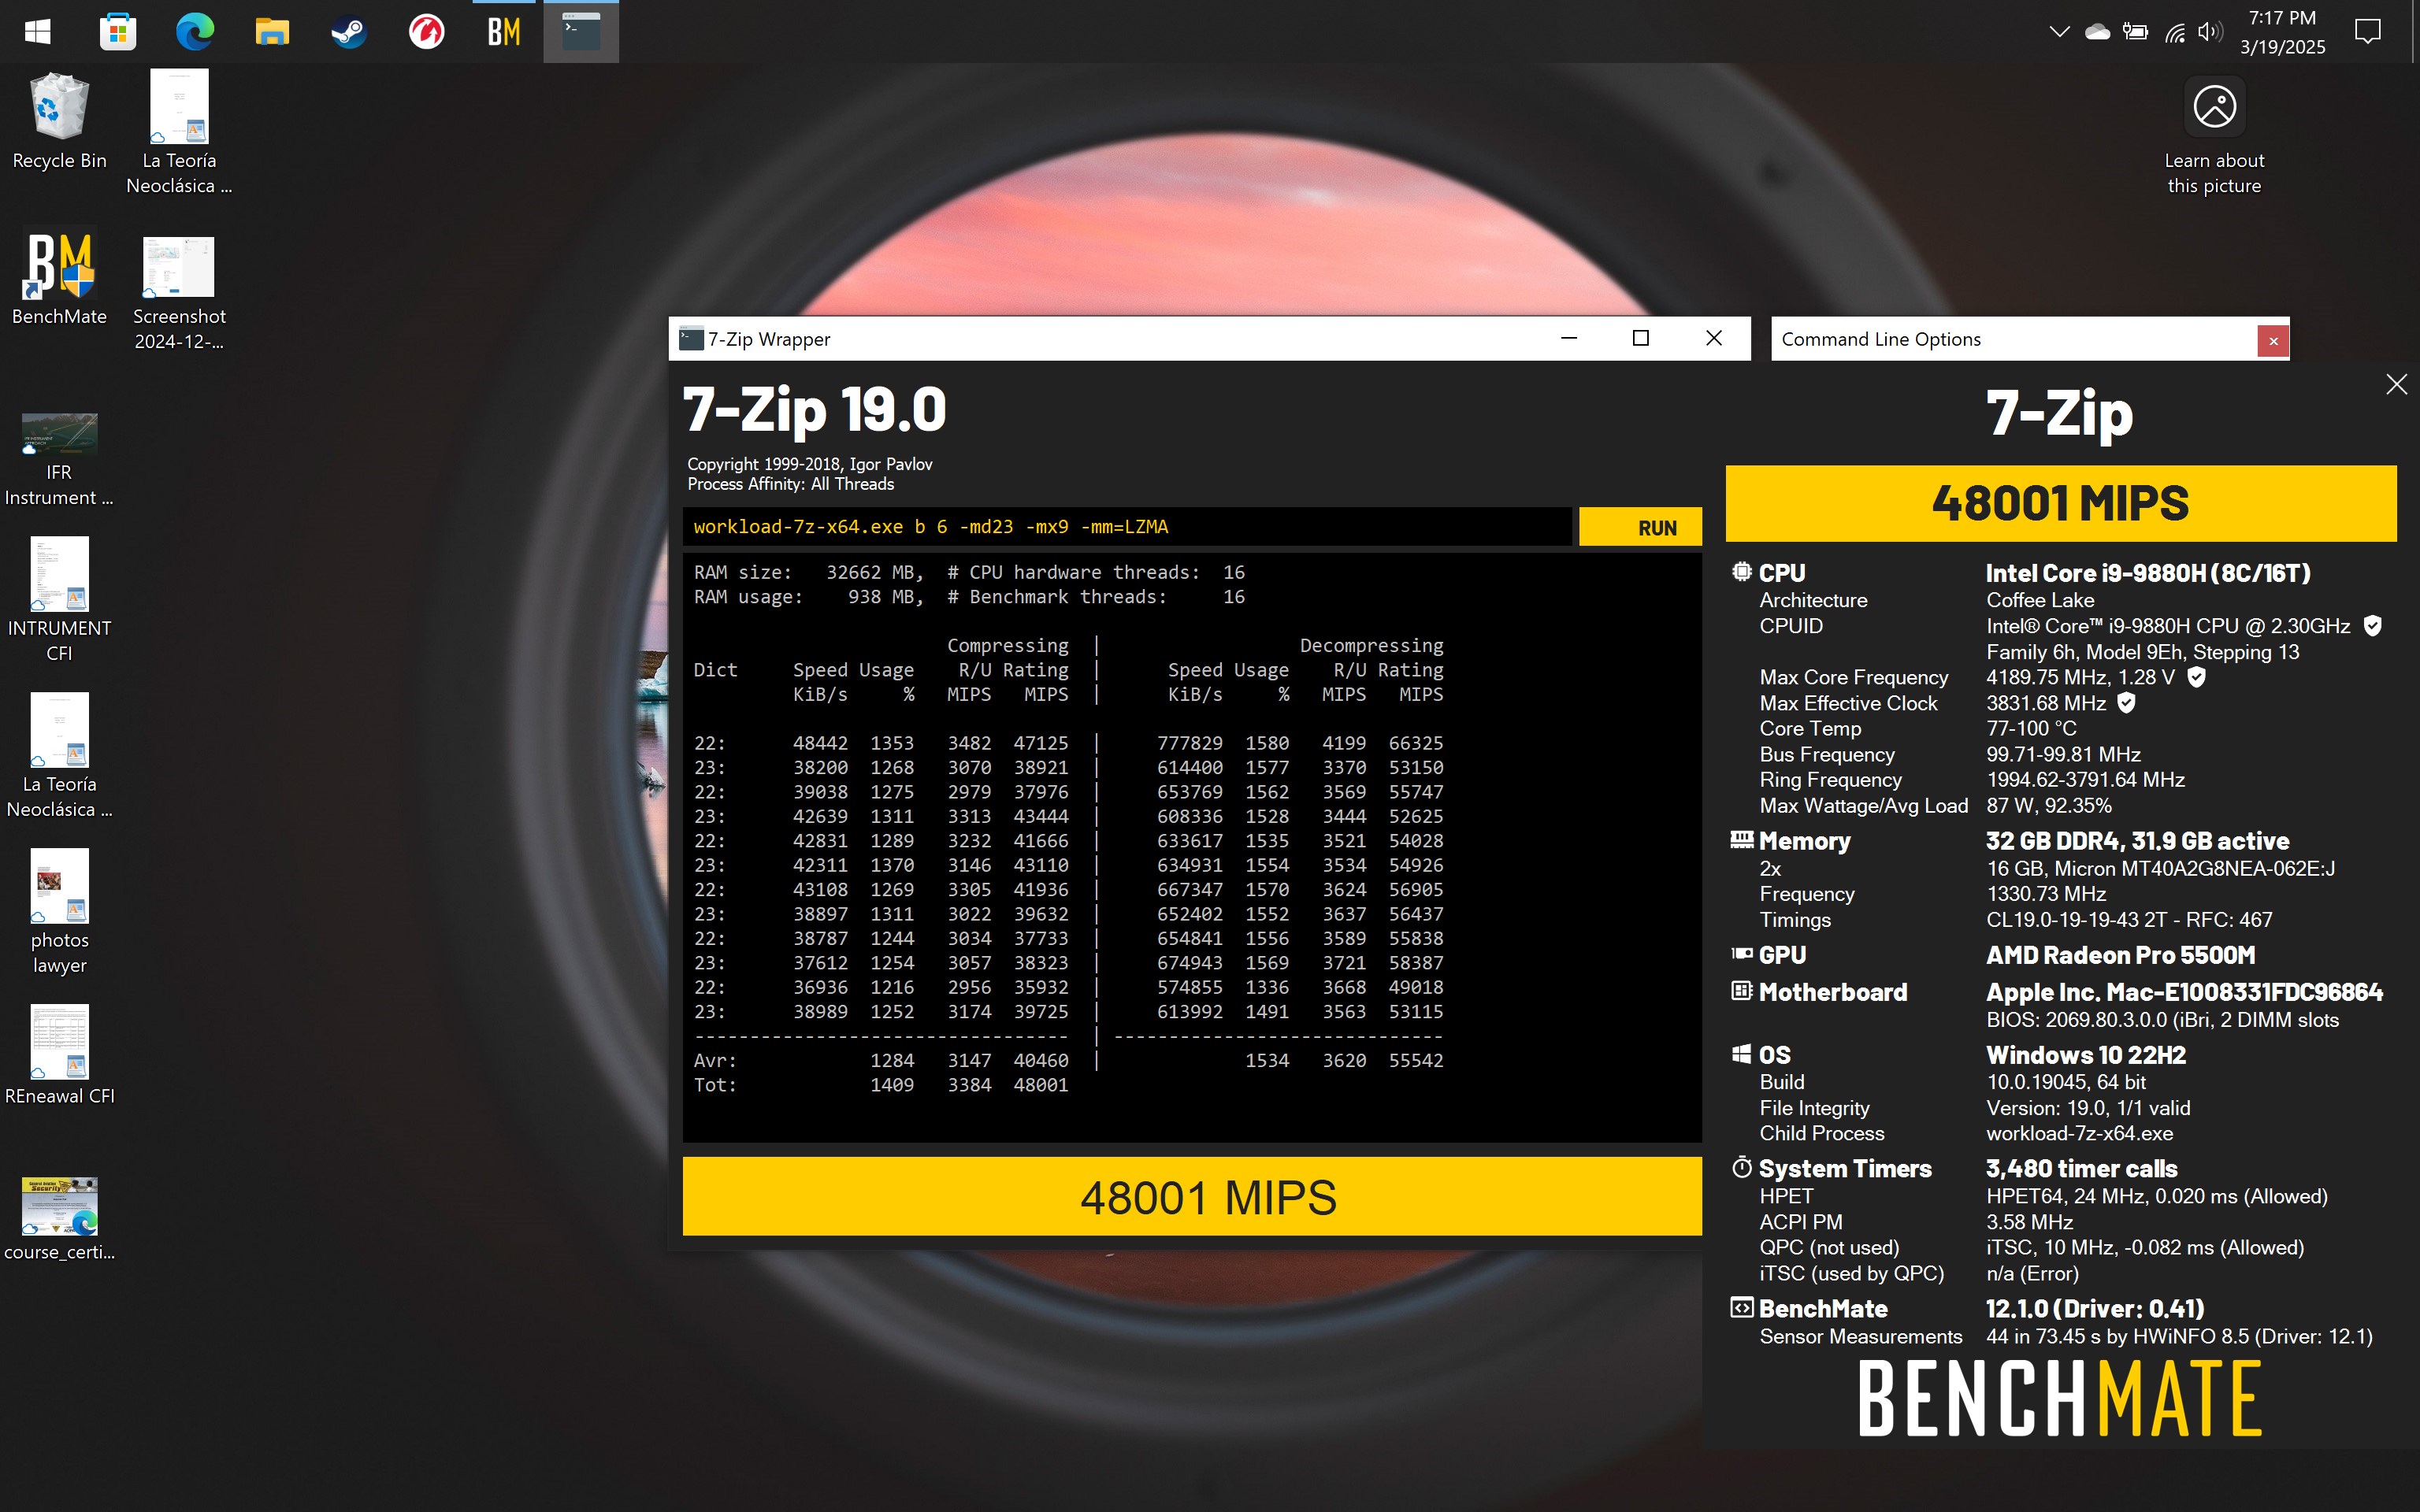2420x1512 pixels.
Task: Close the BenchMate result panel
Action: point(2396,384)
